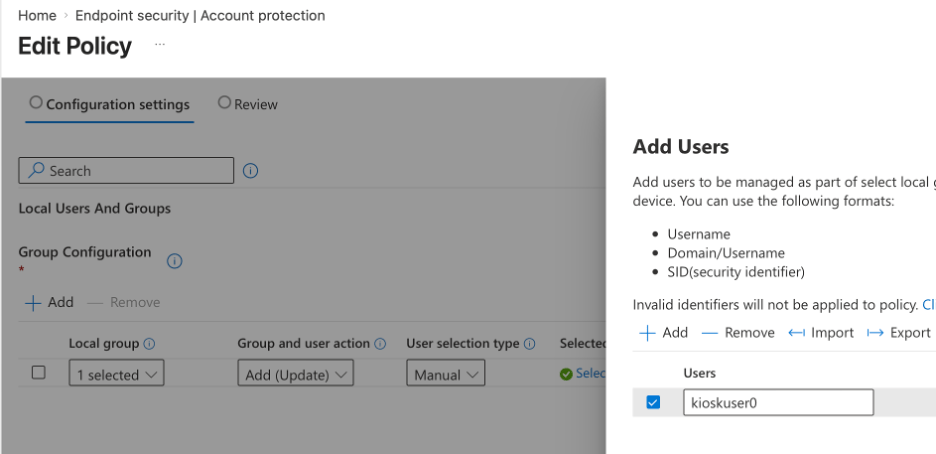Switch to Configuration settings tab
Screen dimensions: 936x454
pos(109,104)
